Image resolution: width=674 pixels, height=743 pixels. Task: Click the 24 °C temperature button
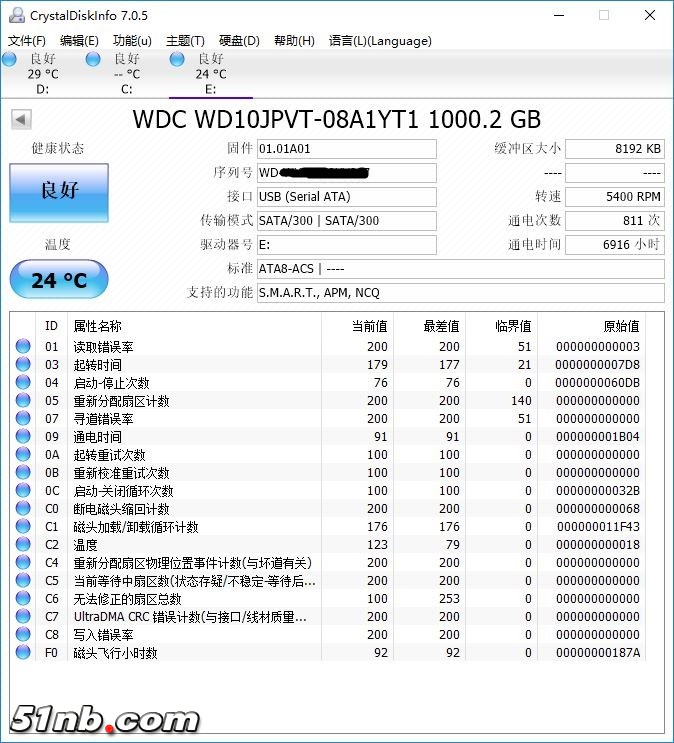point(59,280)
